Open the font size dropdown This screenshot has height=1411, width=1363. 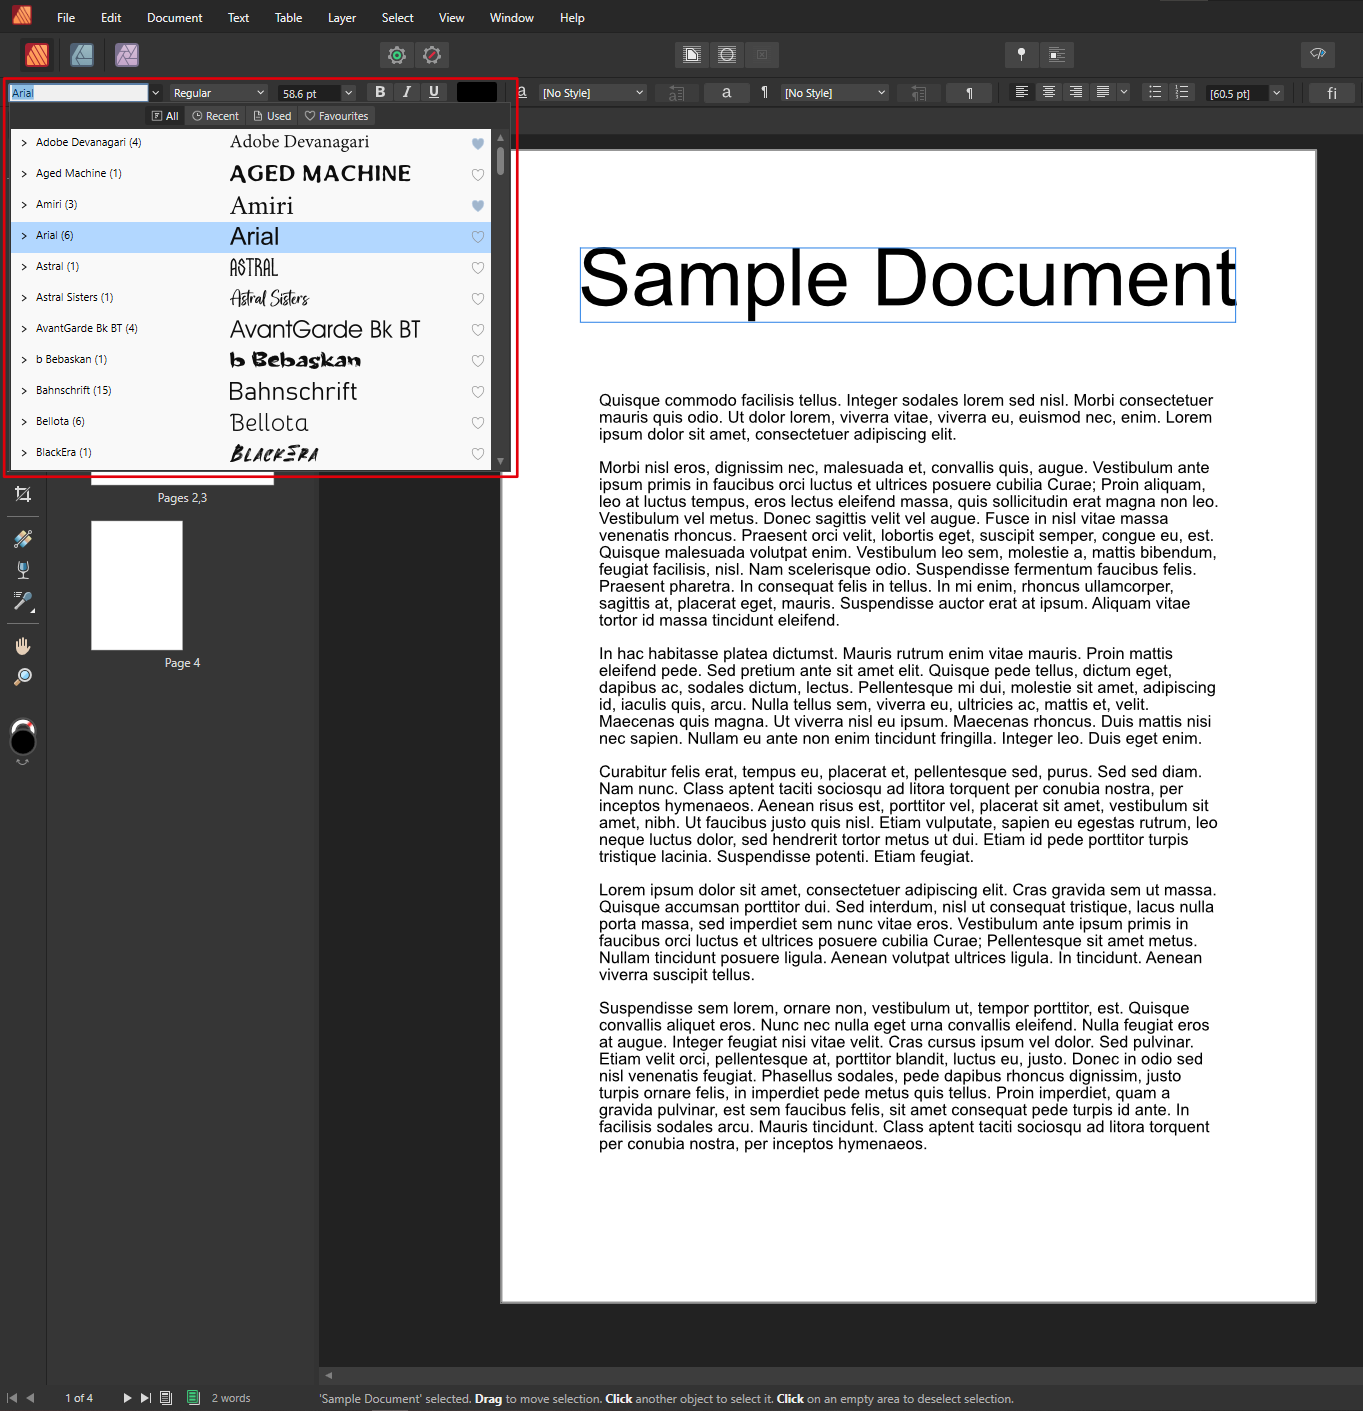[348, 93]
